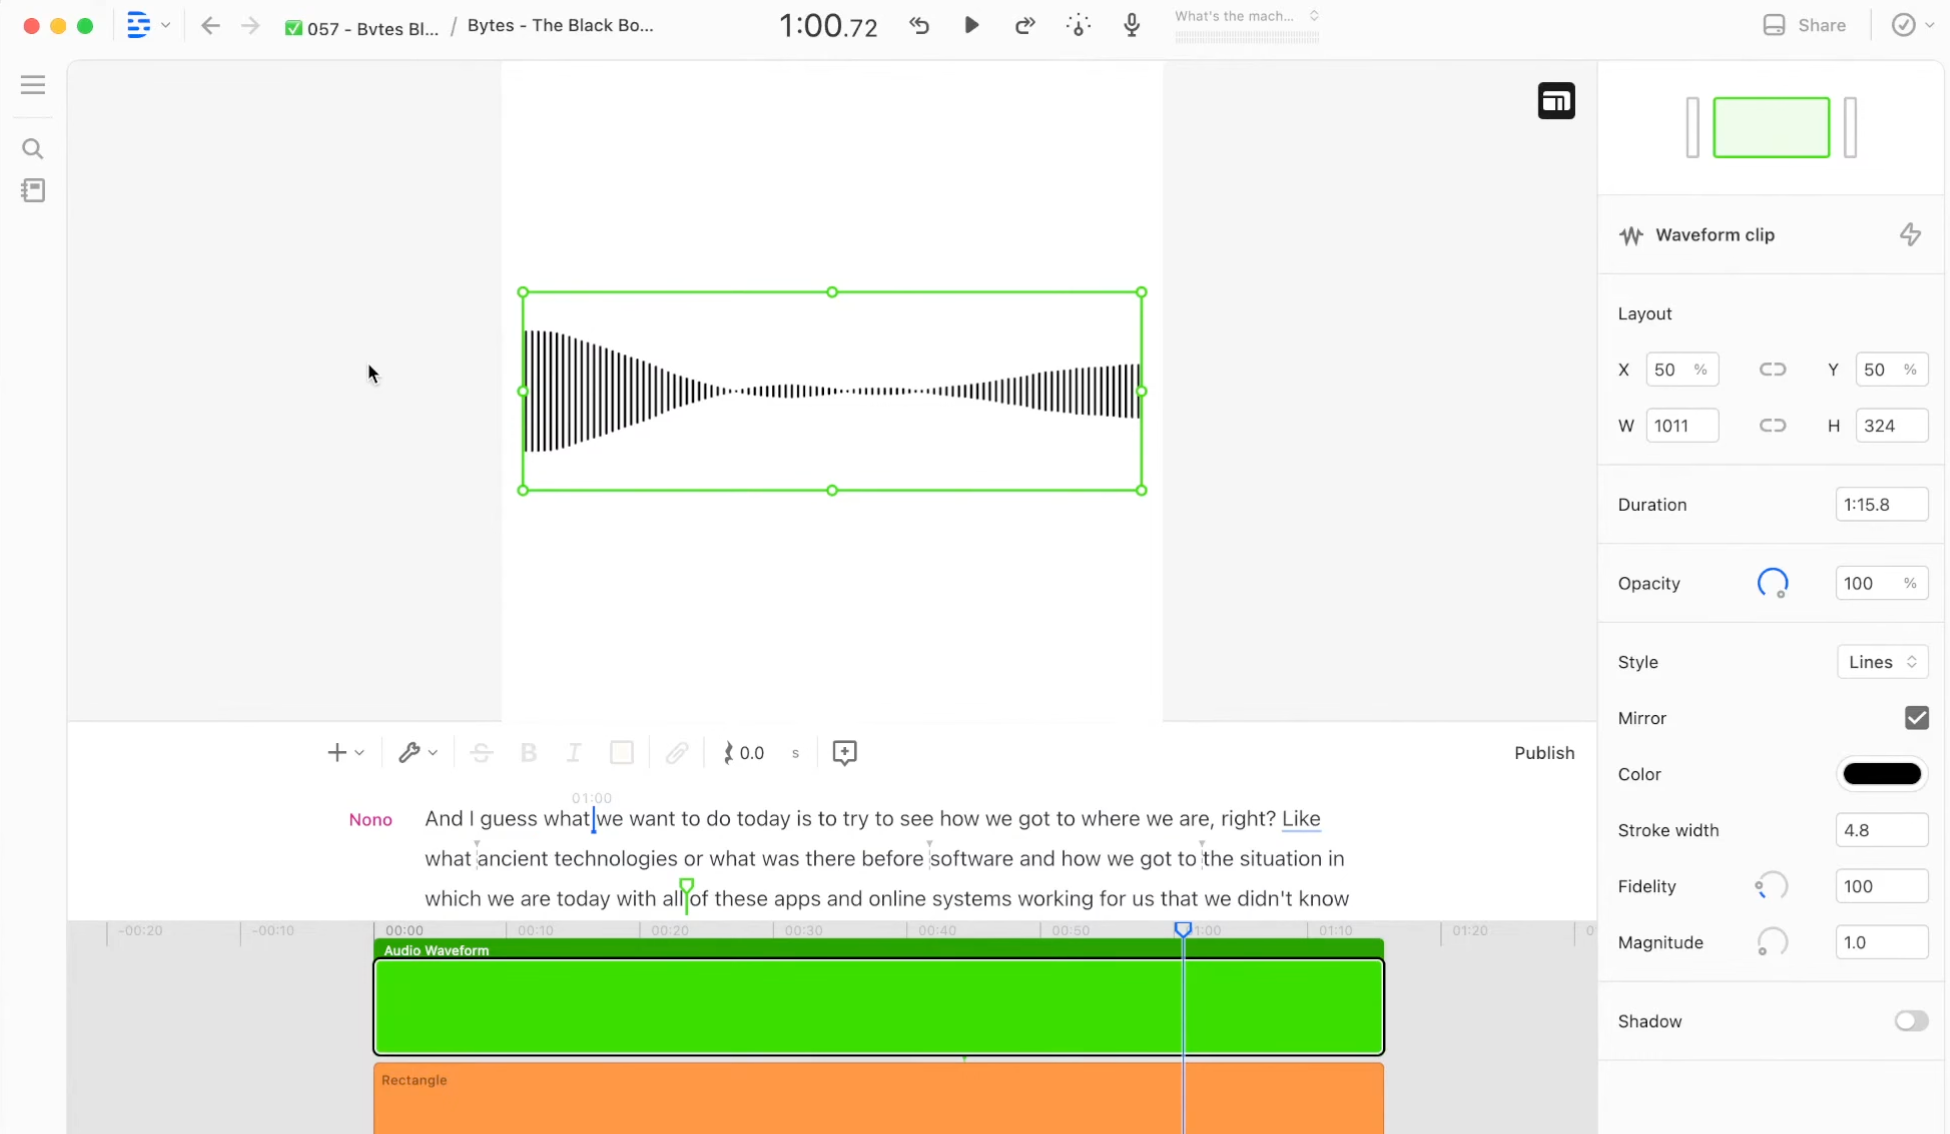Expand the plus insert dropdown
This screenshot has height=1134, width=1950.
pos(345,753)
